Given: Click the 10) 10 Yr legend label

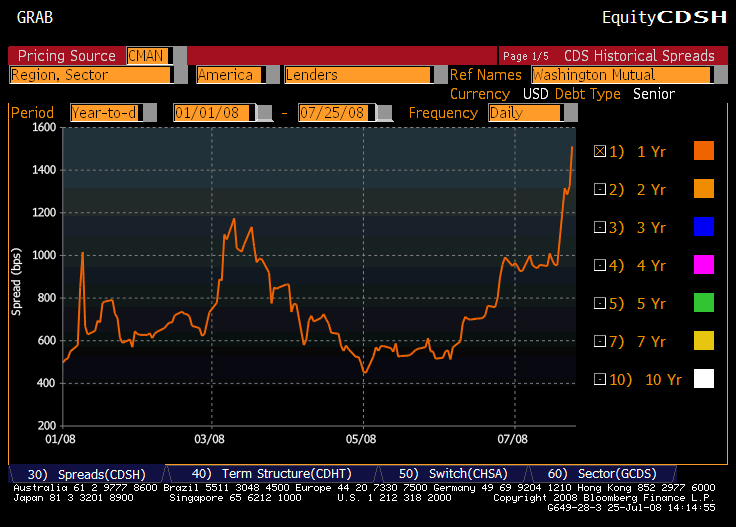Looking at the screenshot, I should [645, 379].
